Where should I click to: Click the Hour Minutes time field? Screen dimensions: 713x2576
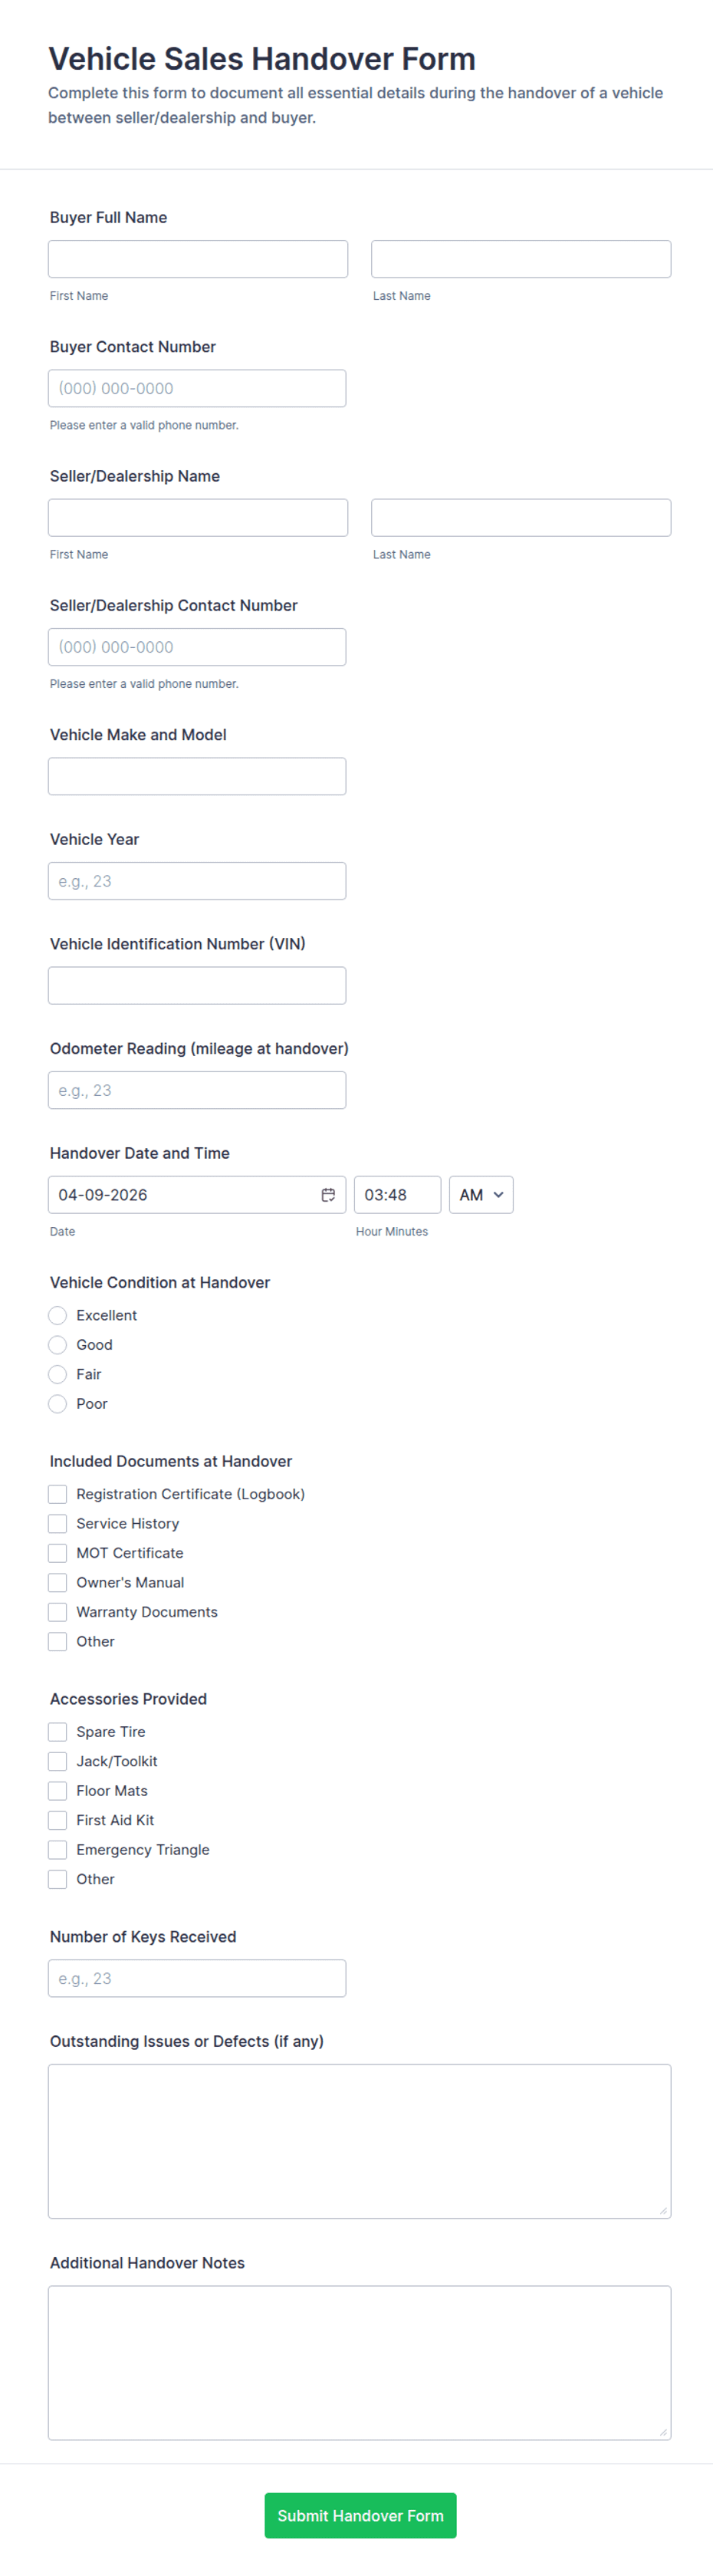tap(397, 1195)
